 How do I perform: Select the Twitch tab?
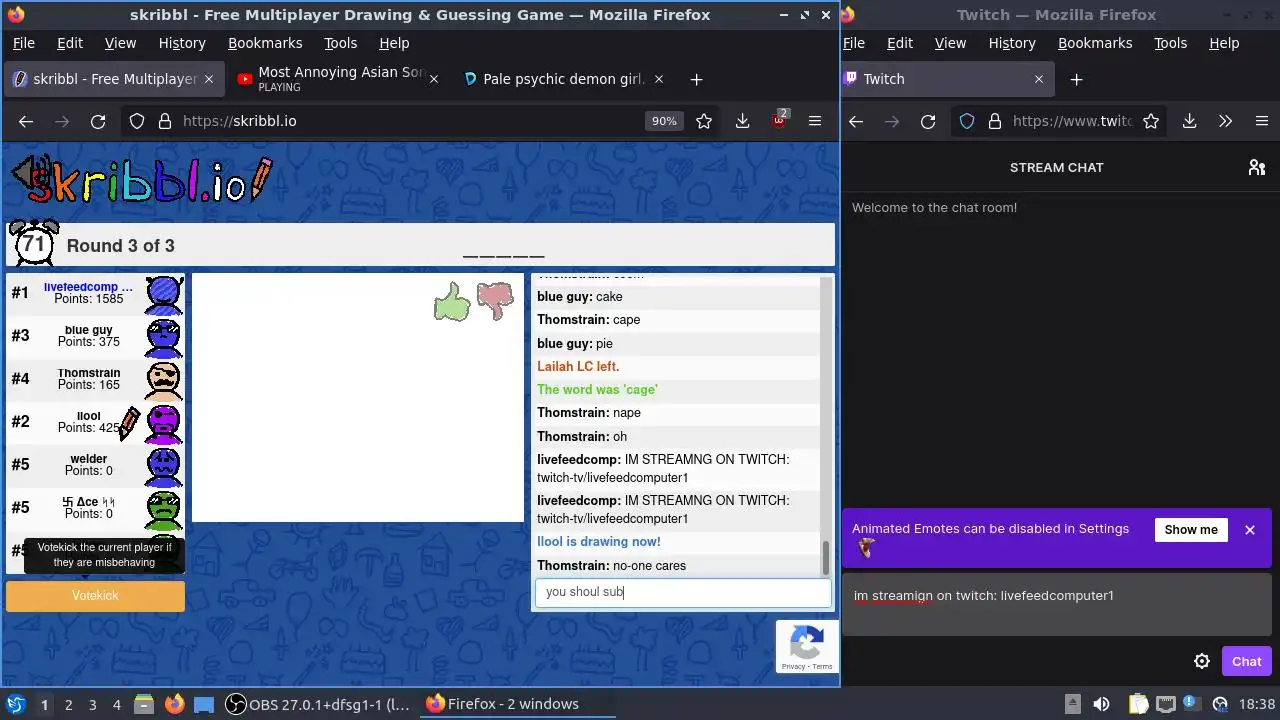(946, 79)
